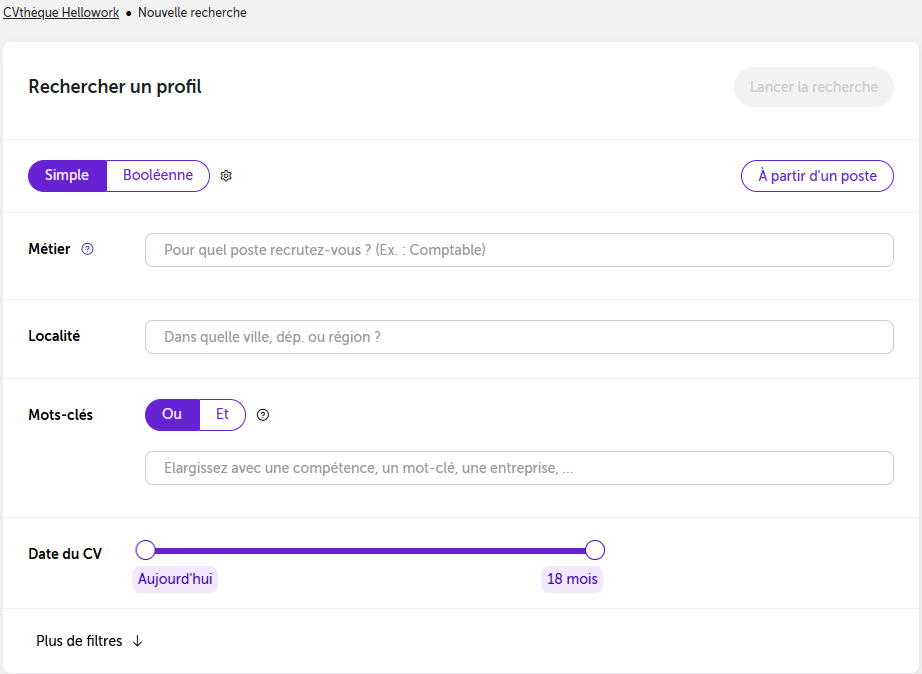Click the Localité label
The height and width of the screenshot is (674, 922).
click(54, 336)
